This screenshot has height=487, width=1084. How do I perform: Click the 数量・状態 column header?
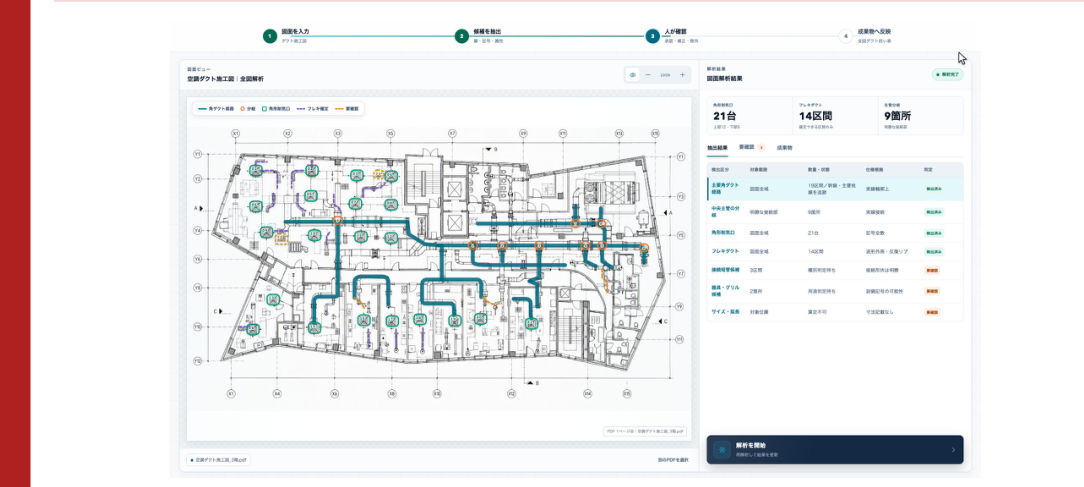click(x=817, y=169)
